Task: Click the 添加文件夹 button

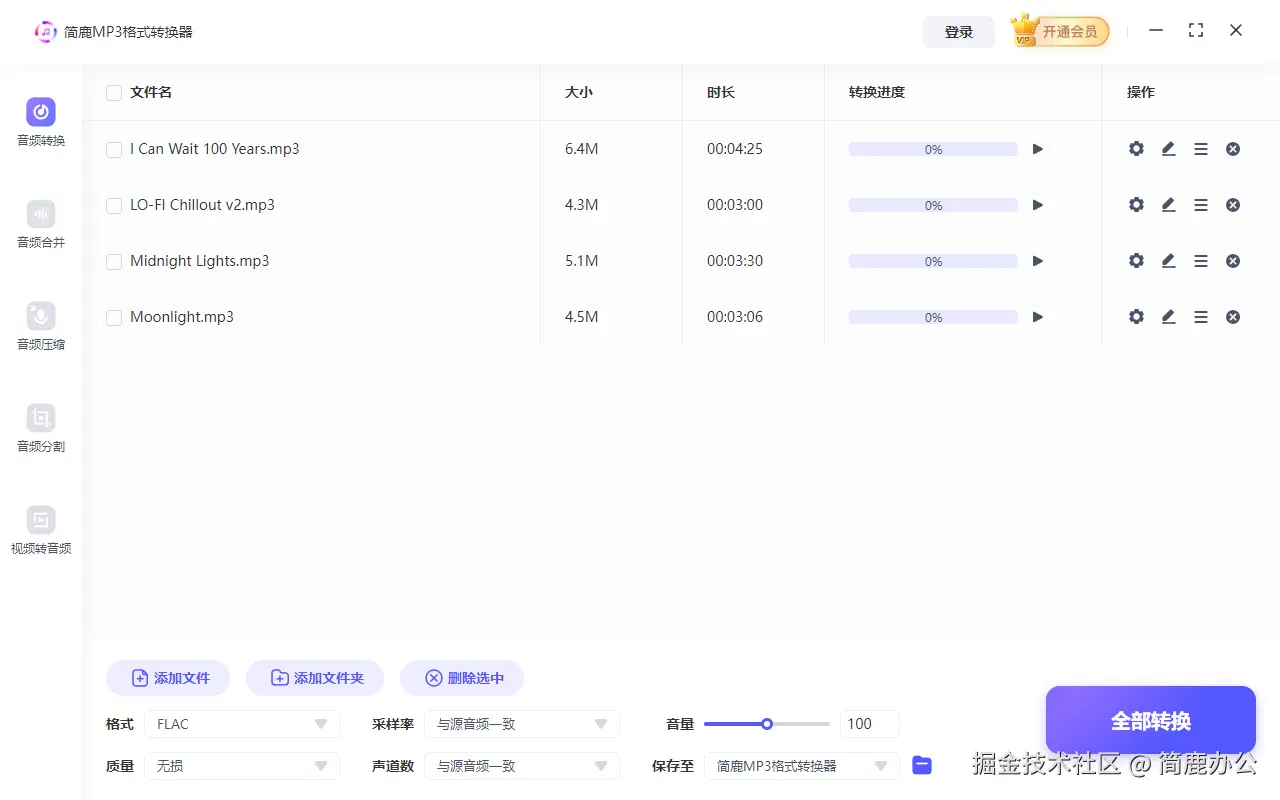Action: (315, 678)
